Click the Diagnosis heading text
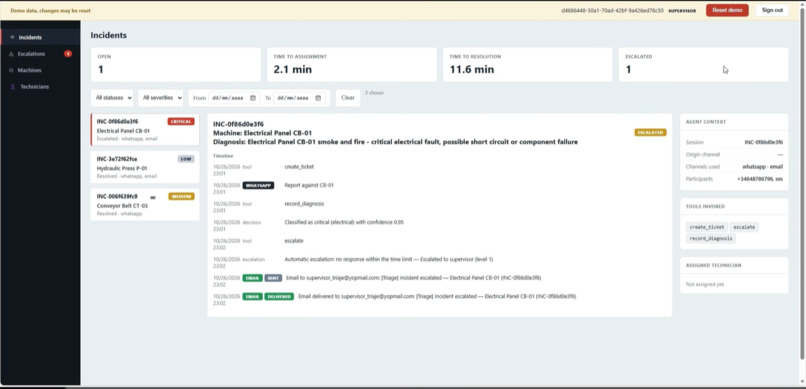The width and height of the screenshot is (806, 389). 395,142
